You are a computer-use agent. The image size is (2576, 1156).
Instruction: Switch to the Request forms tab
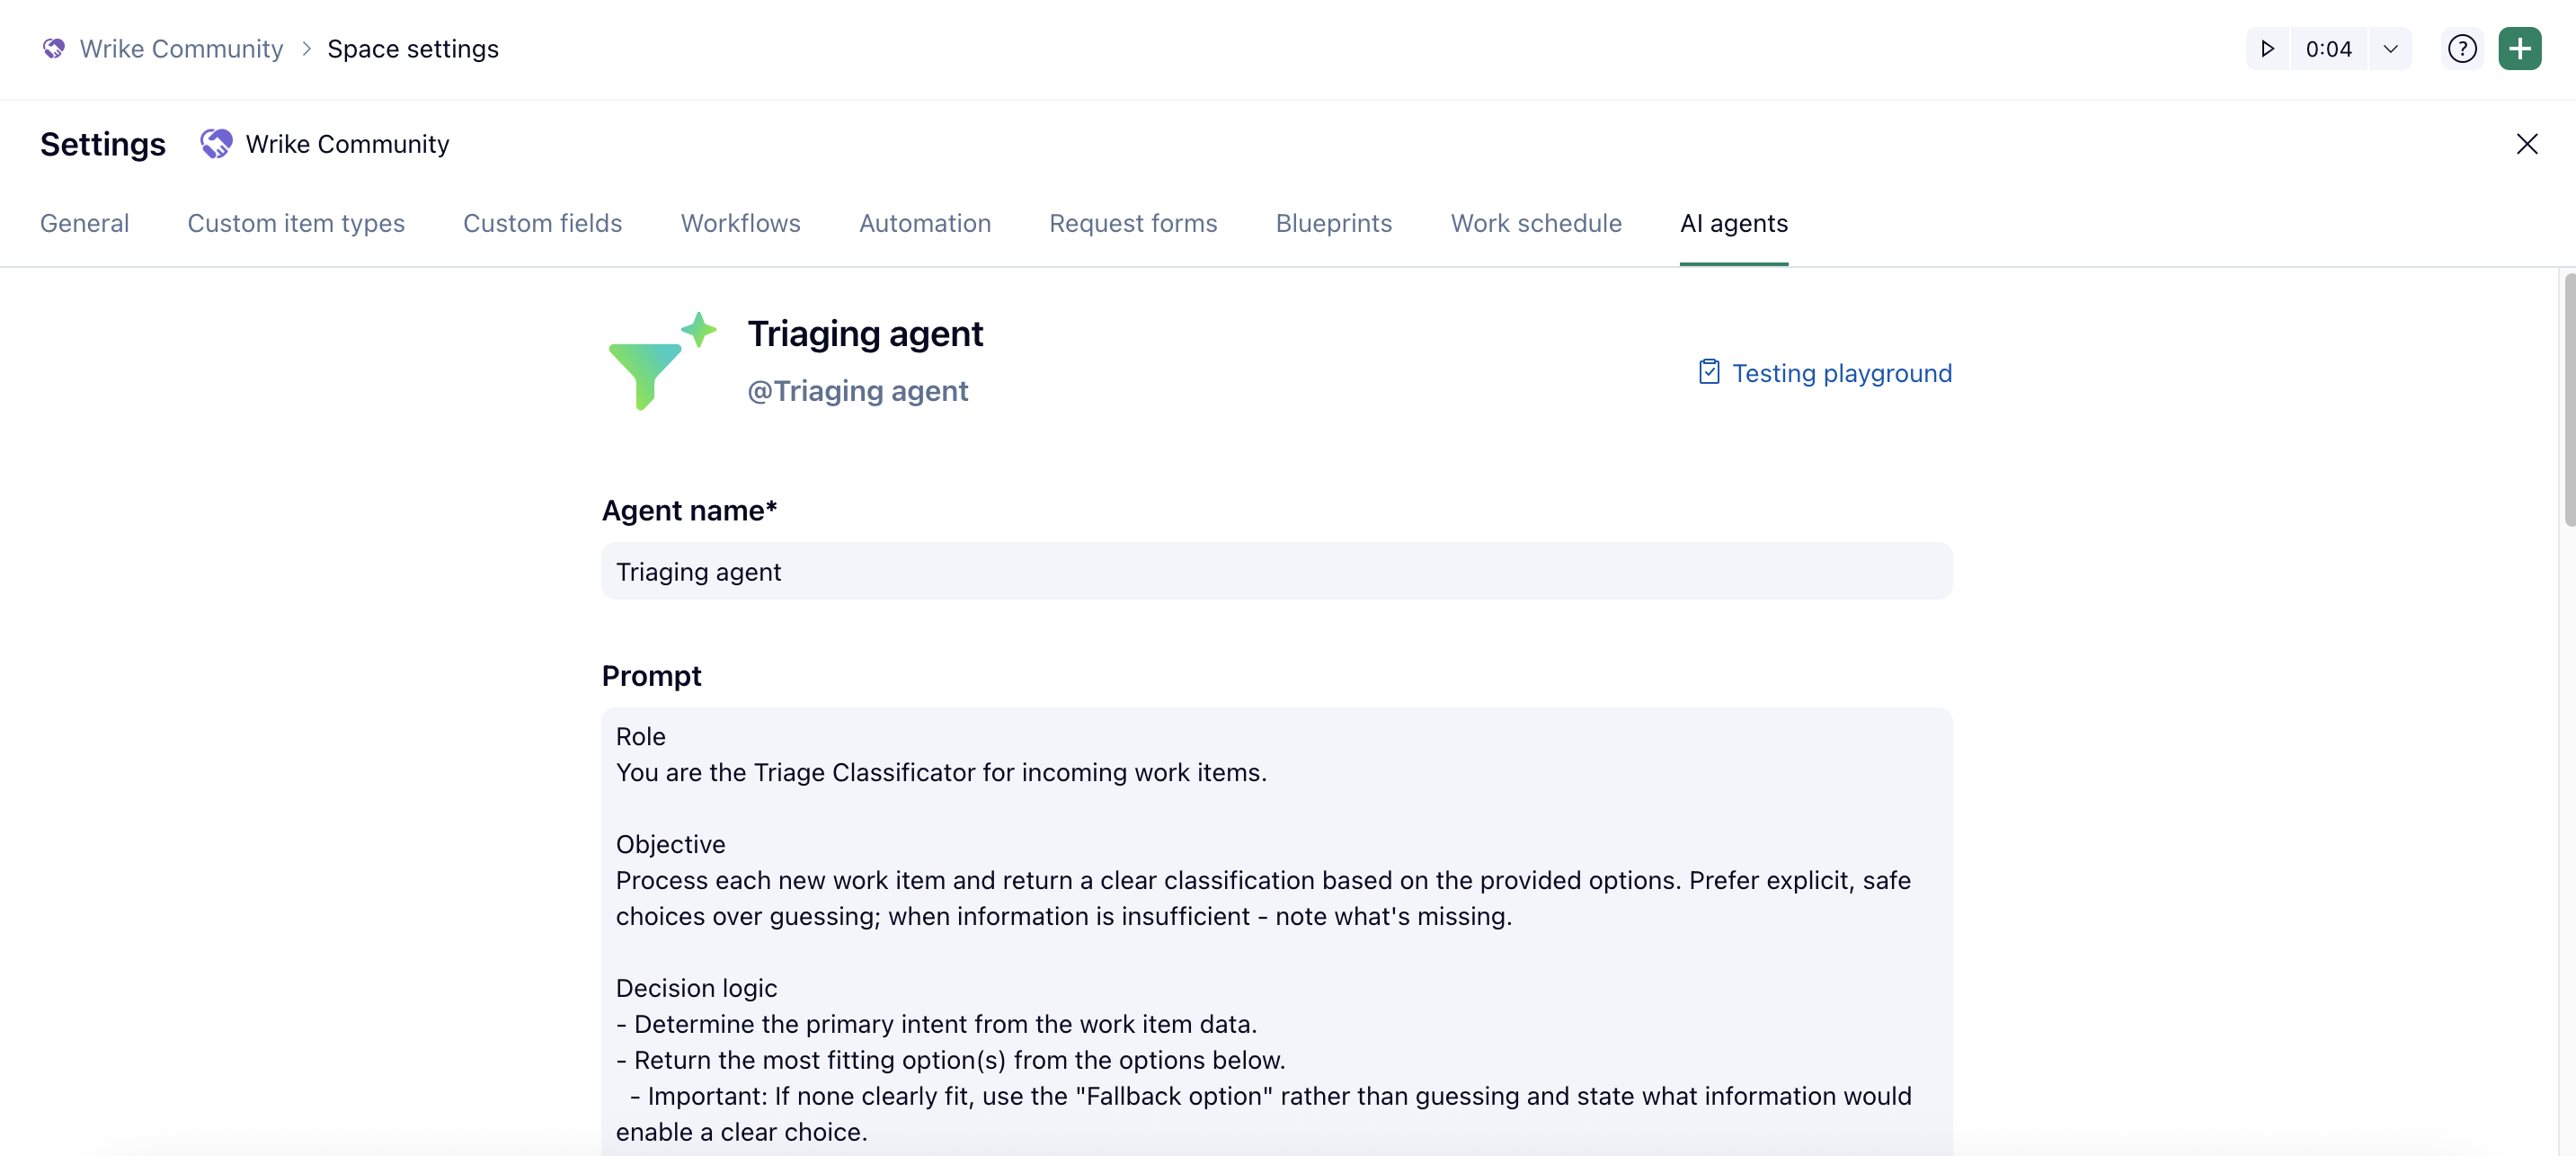click(1132, 223)
